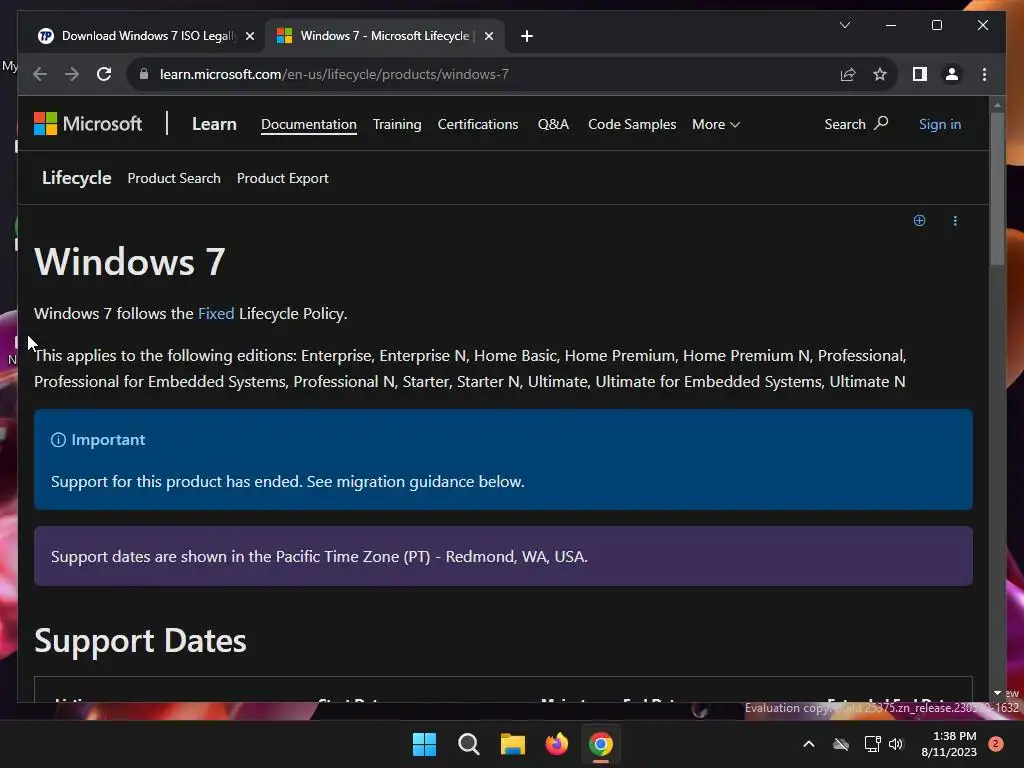
Task: Click the address bar URL field
Action: [x=483, y=74]
